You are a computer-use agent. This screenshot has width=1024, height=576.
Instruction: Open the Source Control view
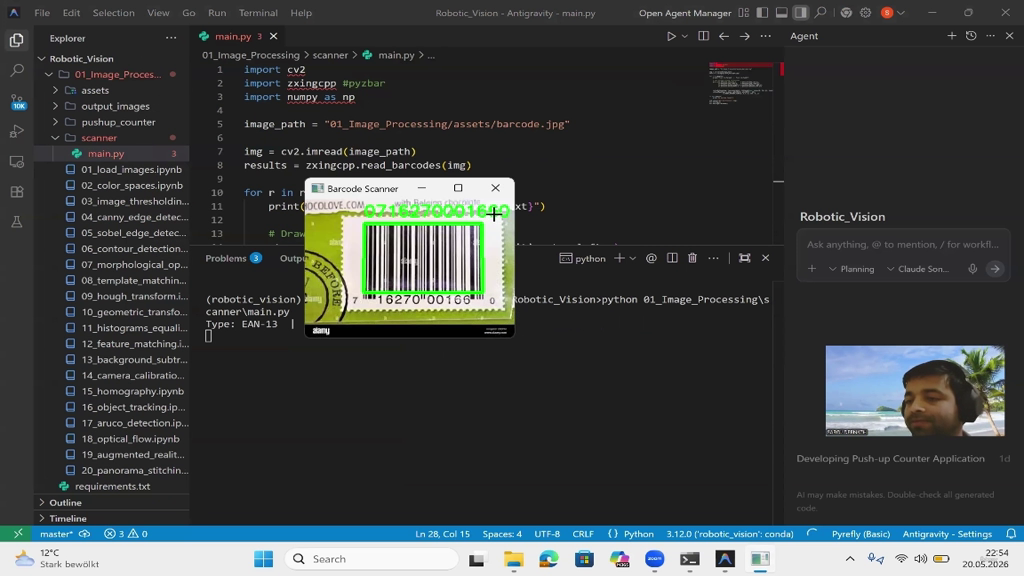pyautogui.click(x=16, y=101)
